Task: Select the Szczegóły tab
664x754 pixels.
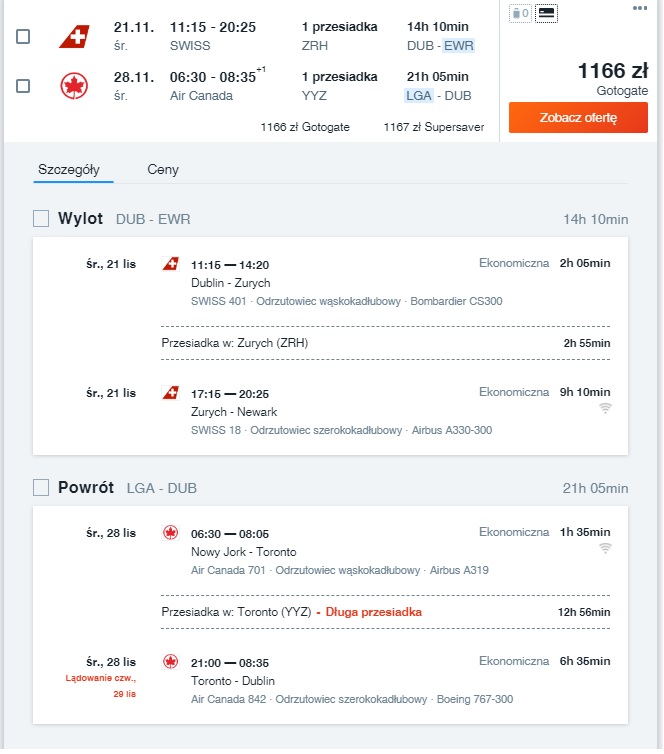Action: [69, 170]
